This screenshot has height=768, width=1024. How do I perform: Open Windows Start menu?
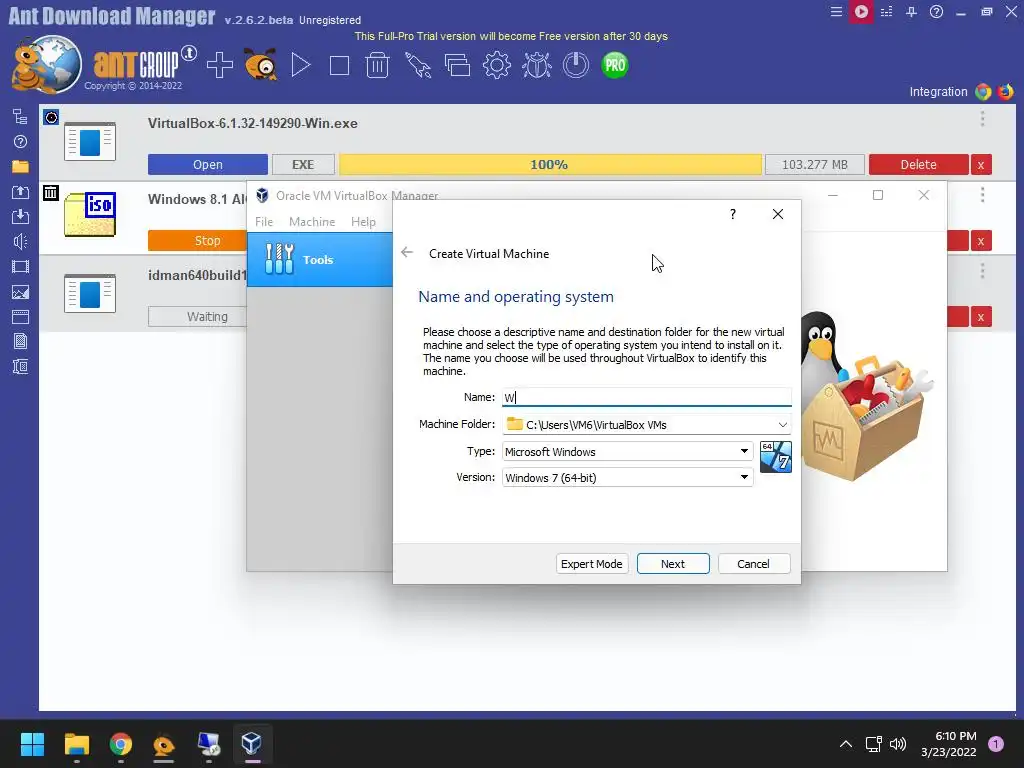pos(32,744)
